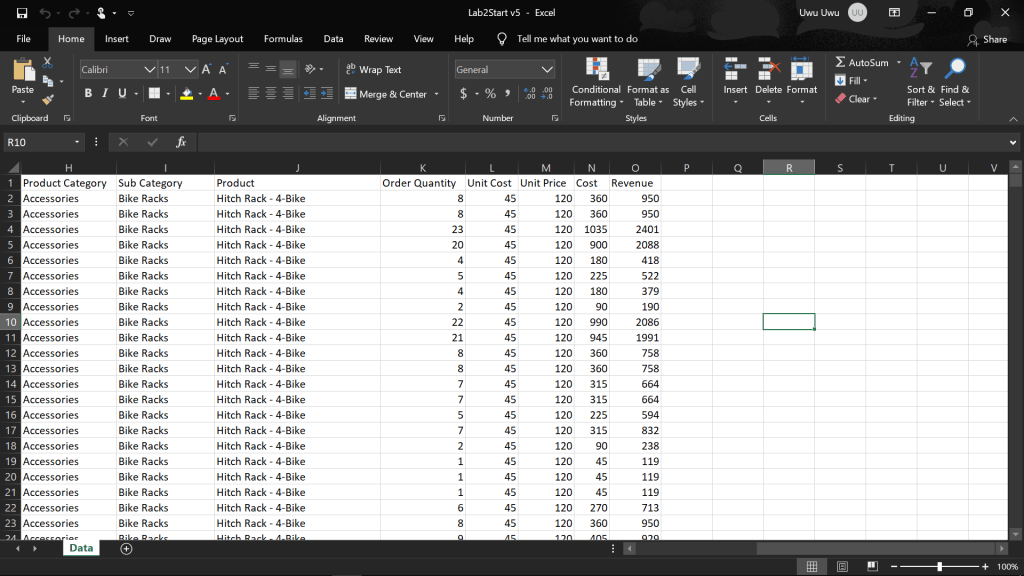
Task: Click the yellow Fill Color swatch
Action: (186, 94)
